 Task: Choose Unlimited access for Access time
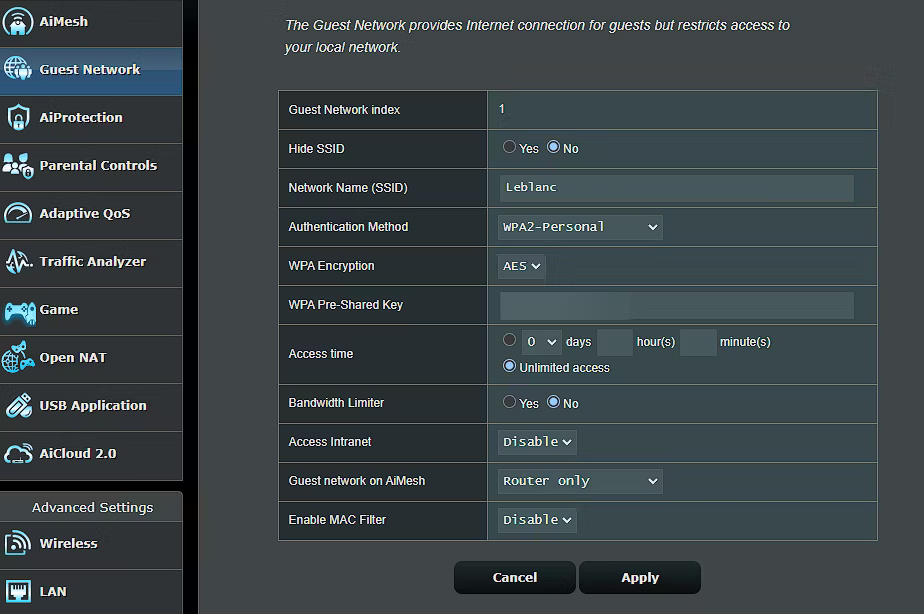click(x=510, y=367)
